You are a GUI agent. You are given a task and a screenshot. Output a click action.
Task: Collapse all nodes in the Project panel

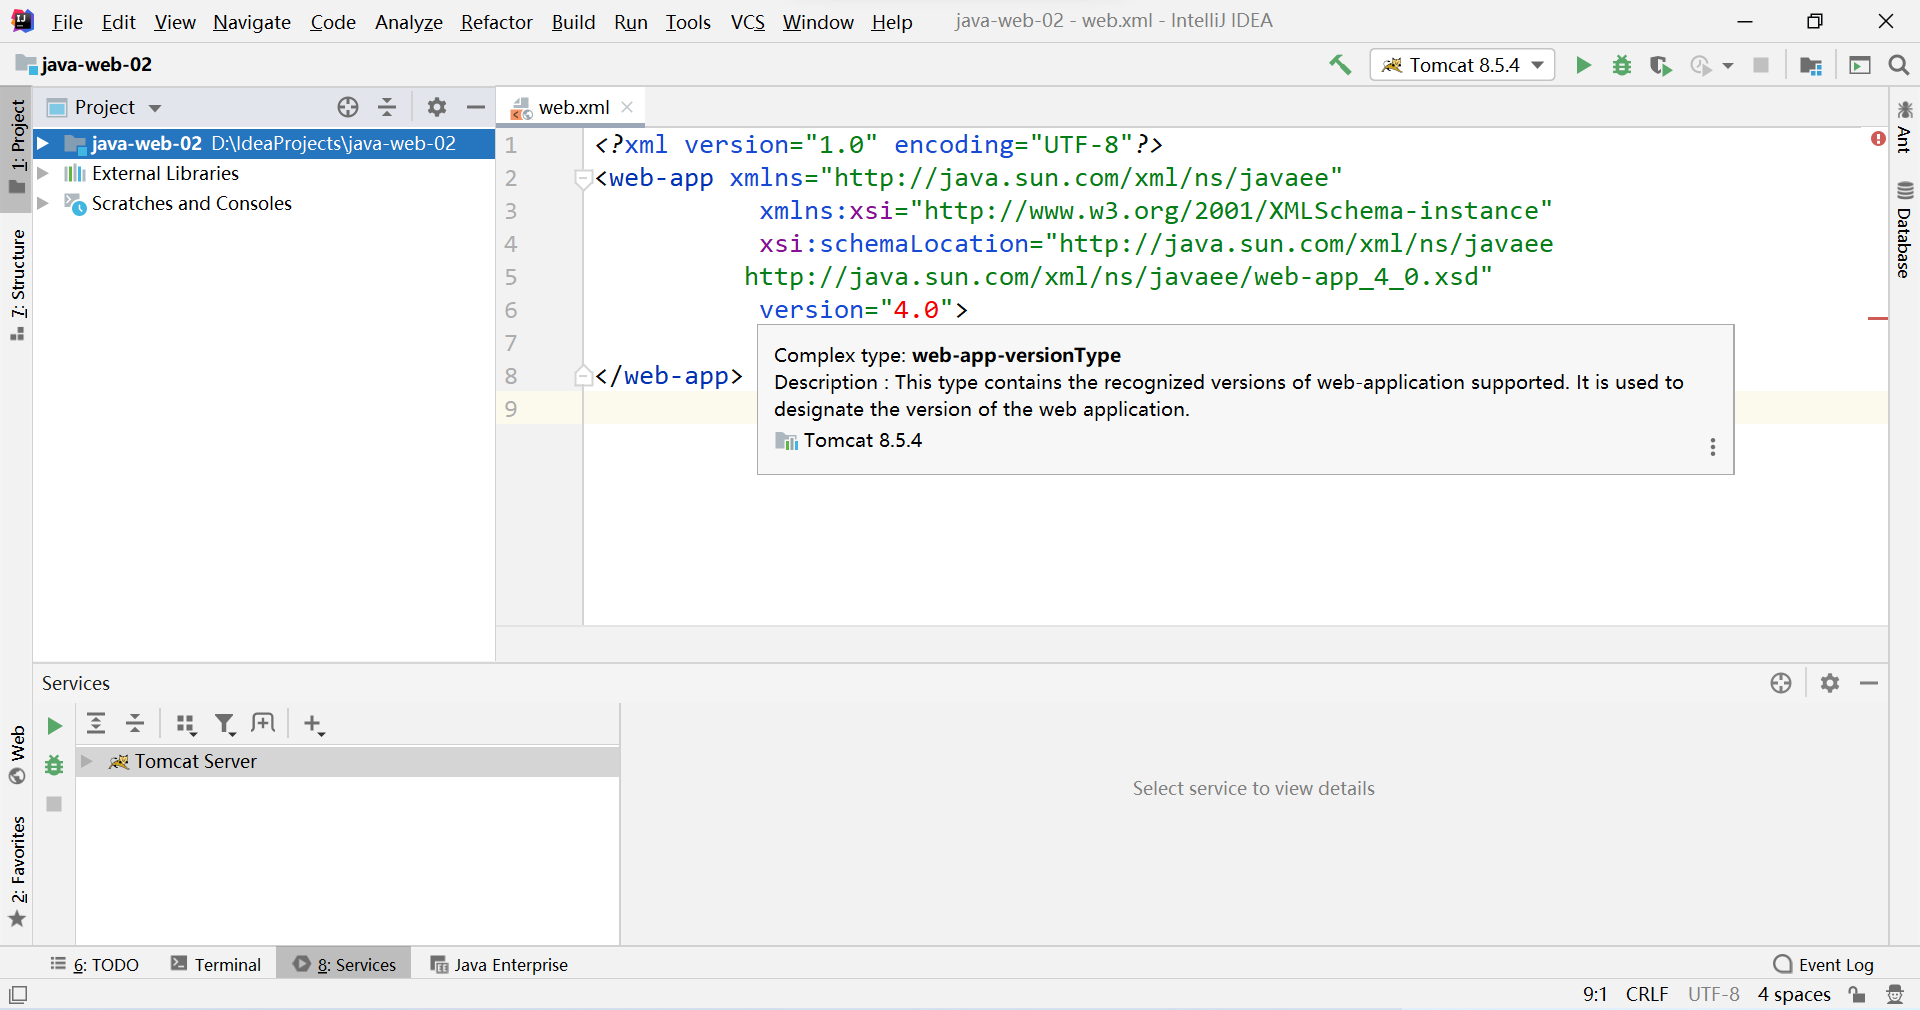(x=387, y=107)
